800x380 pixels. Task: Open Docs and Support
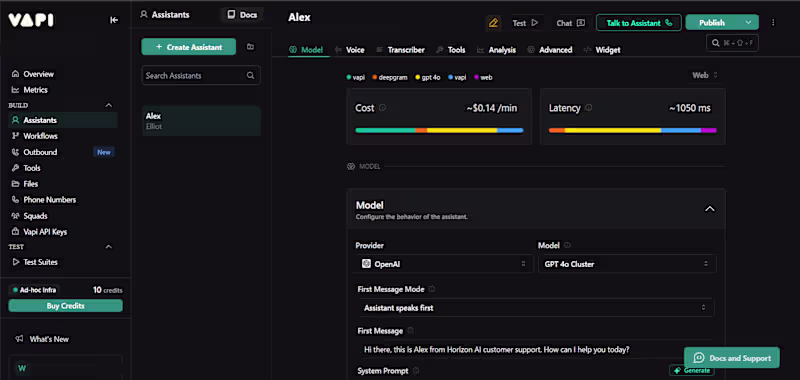coord(732,358)
